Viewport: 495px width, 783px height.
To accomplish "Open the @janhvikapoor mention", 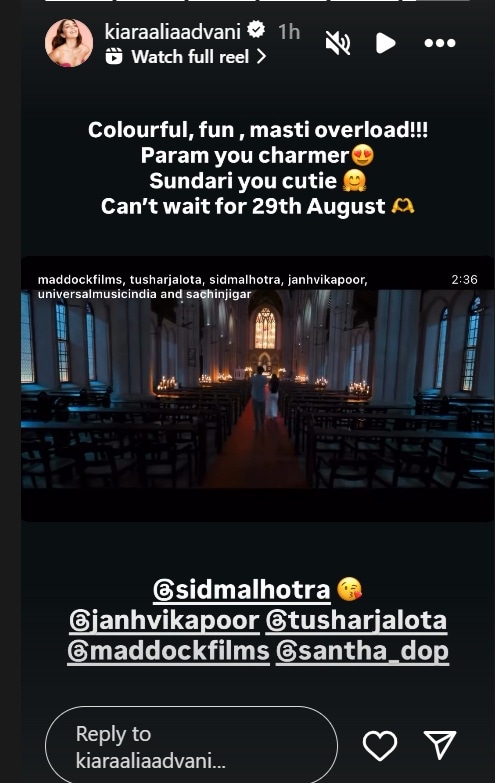I will pos(164,621).
